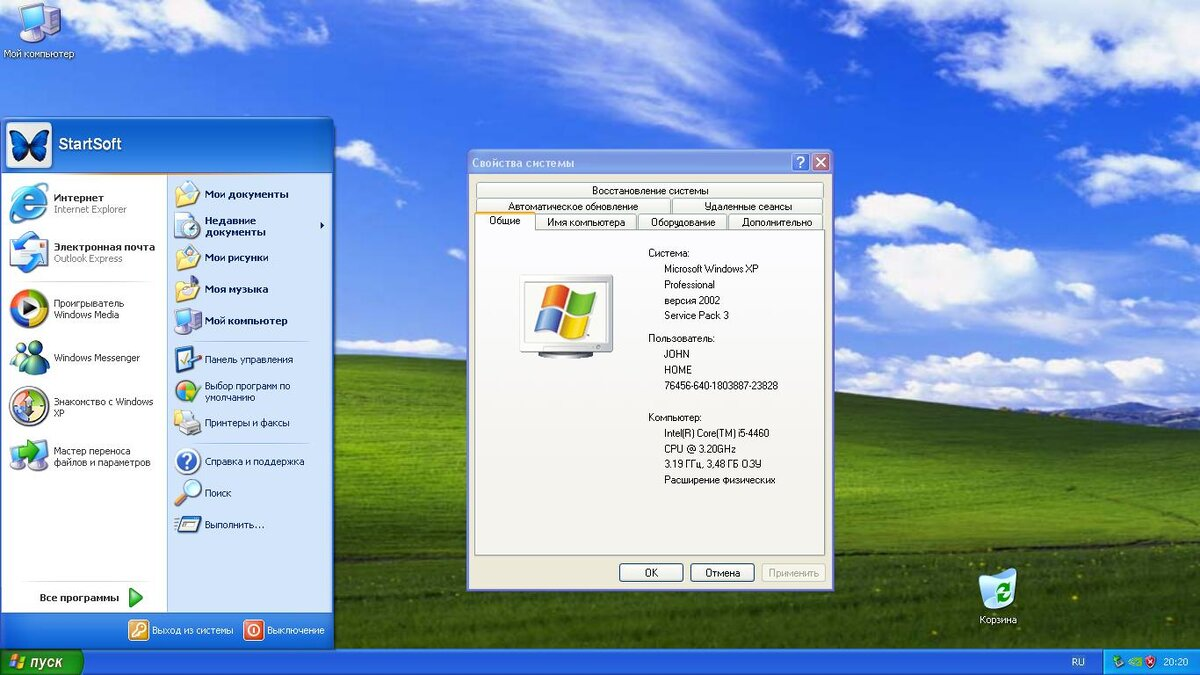Screen dimensions: 1200x675
Task: Click the Выход из системы button
Action: point(181,630)
